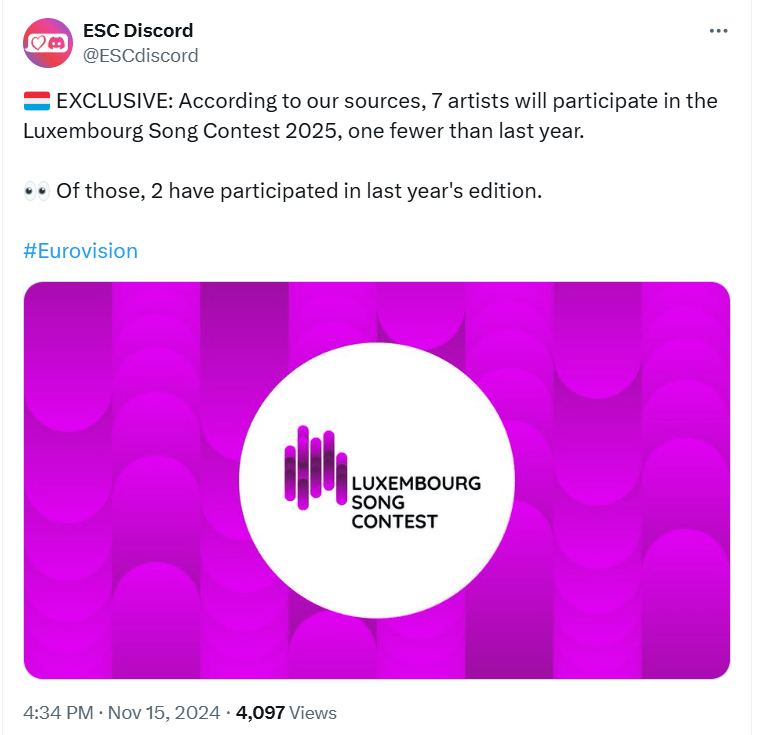Screen dimensions: 758x735
Task: Click the ESC Discord display name
Action: 138,31
